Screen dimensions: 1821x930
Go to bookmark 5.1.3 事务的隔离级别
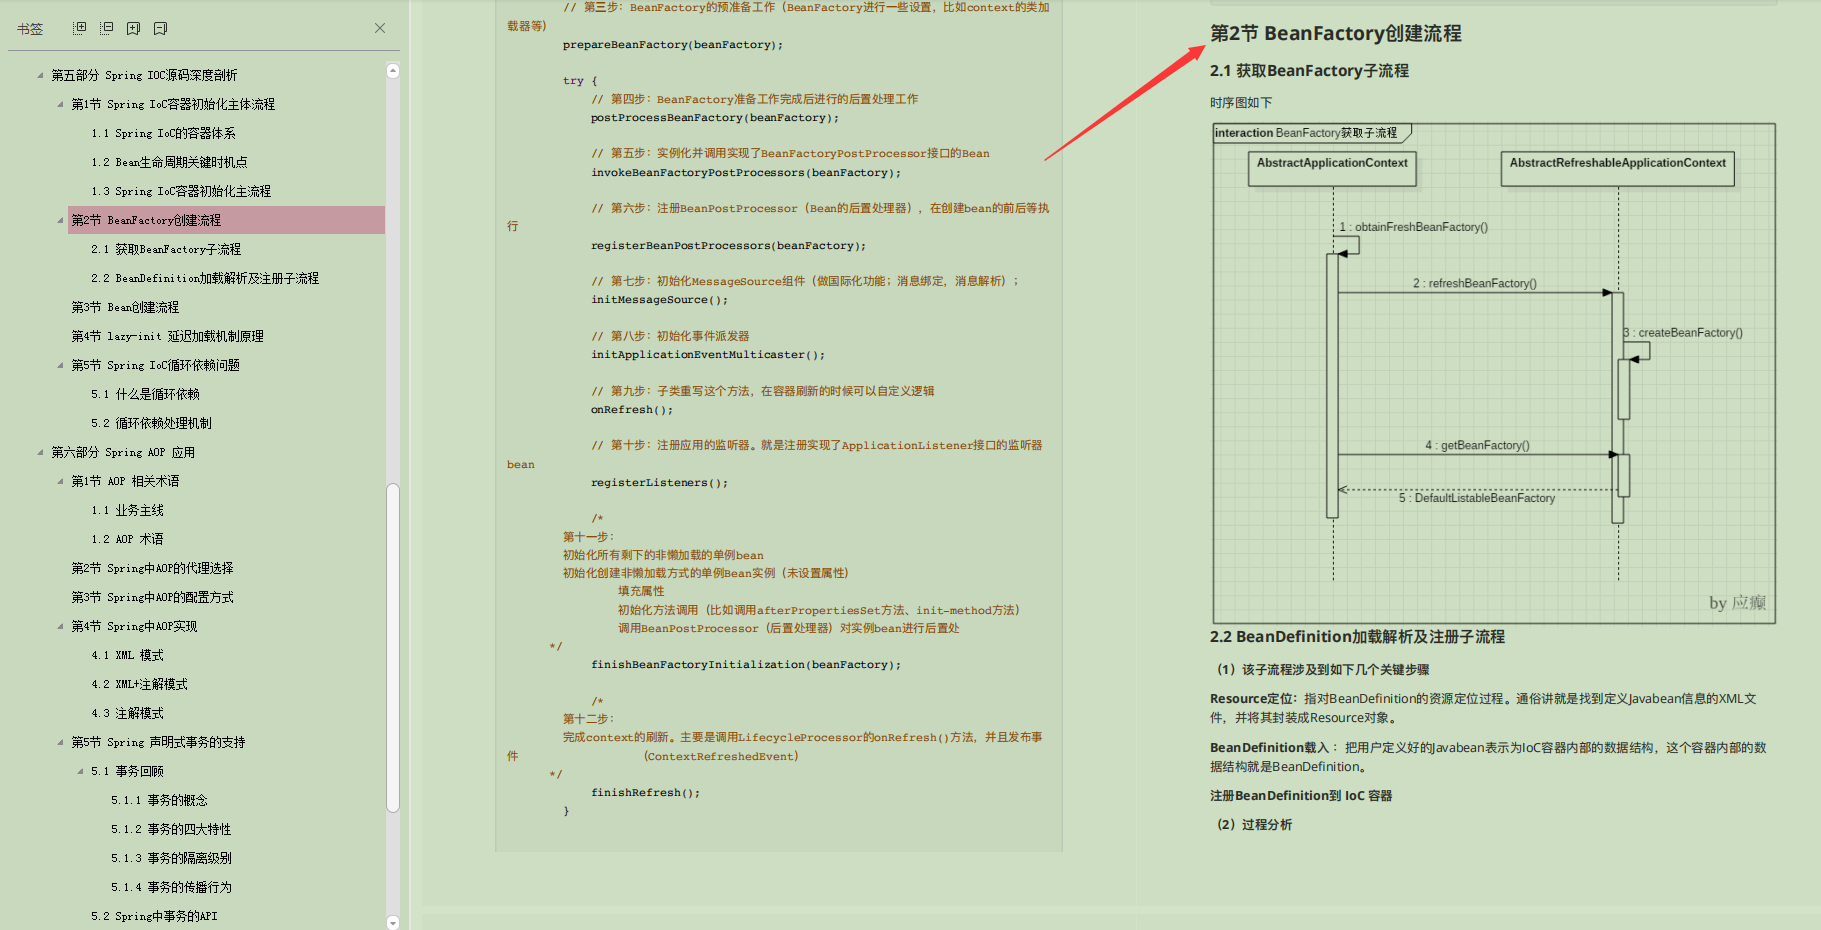point(171,858)
